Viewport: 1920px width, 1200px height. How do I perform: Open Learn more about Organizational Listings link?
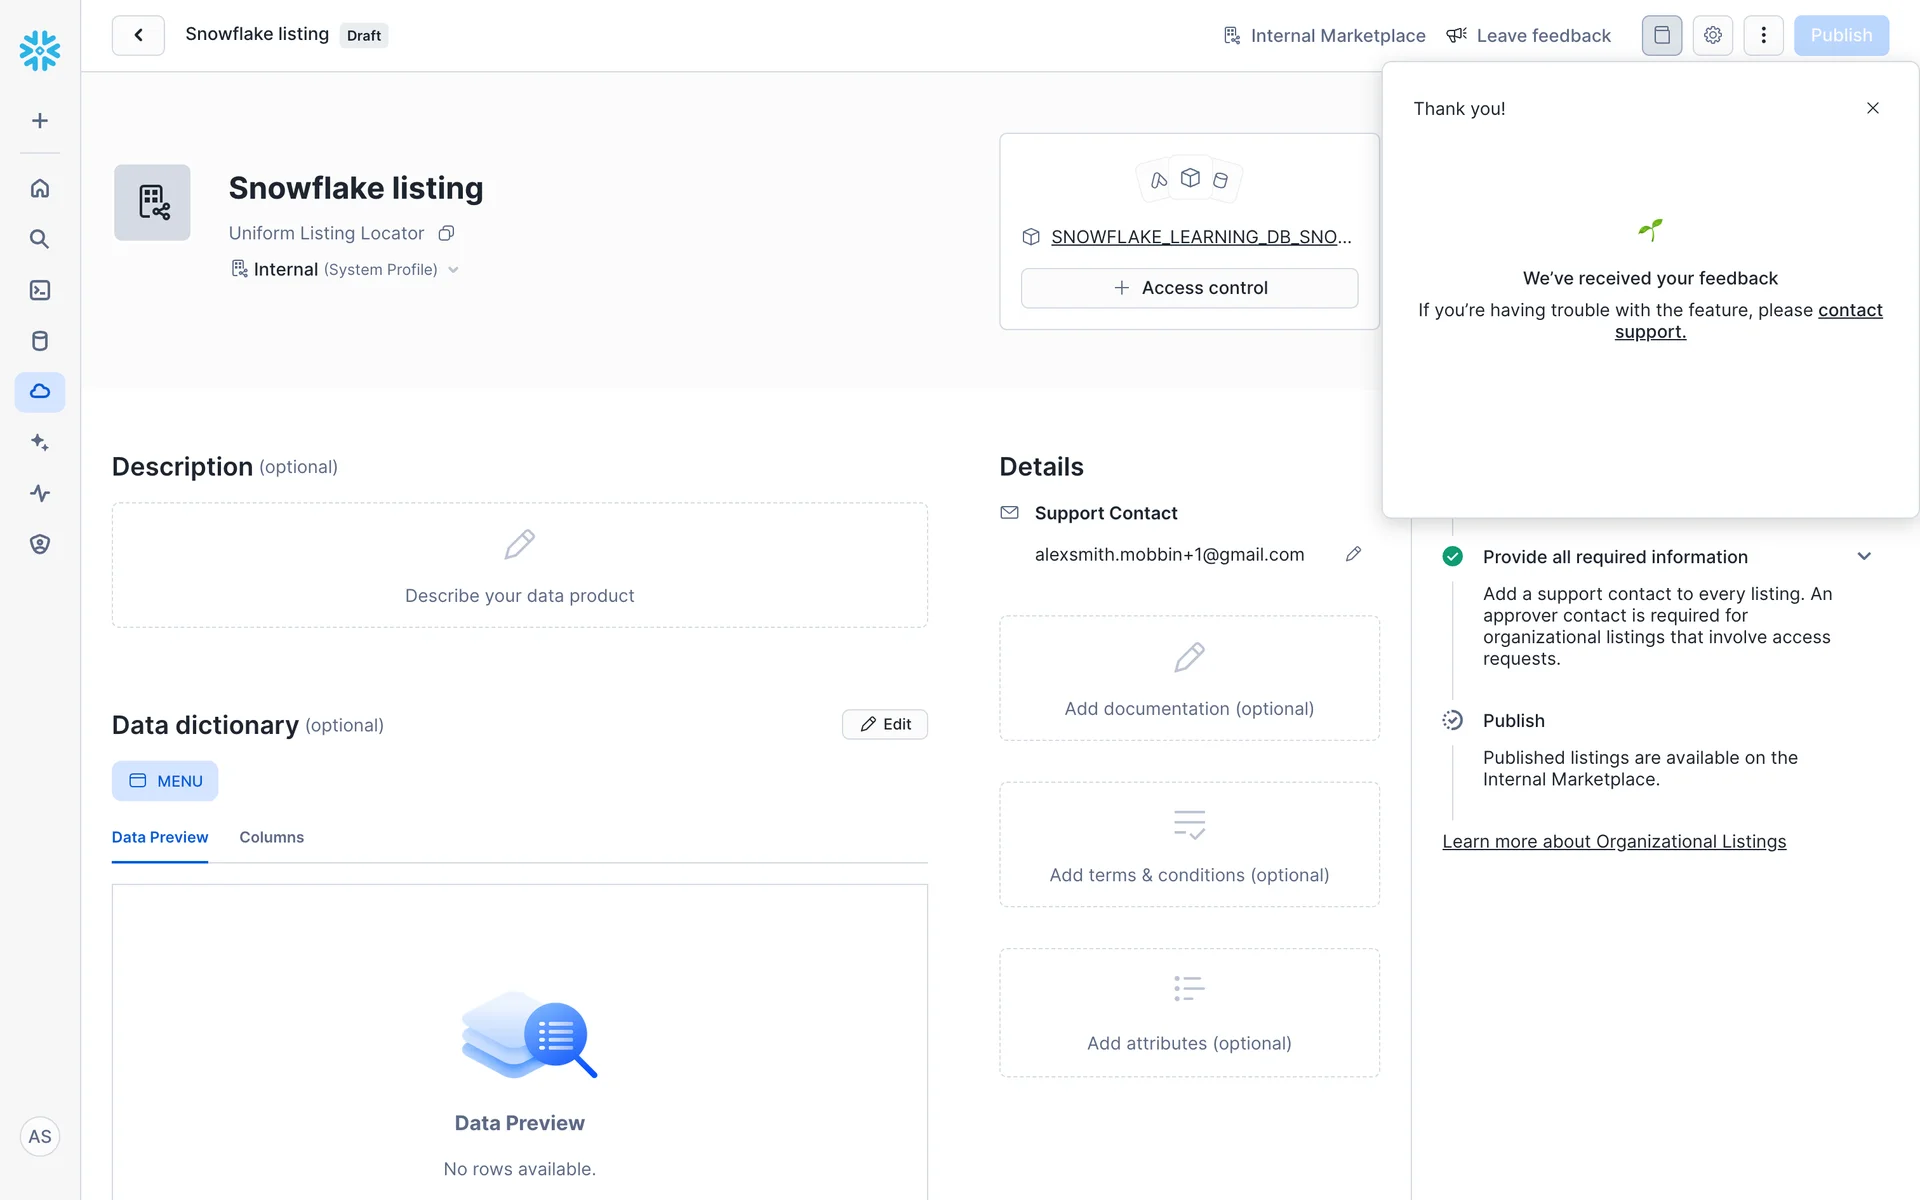click(1613, 842)
